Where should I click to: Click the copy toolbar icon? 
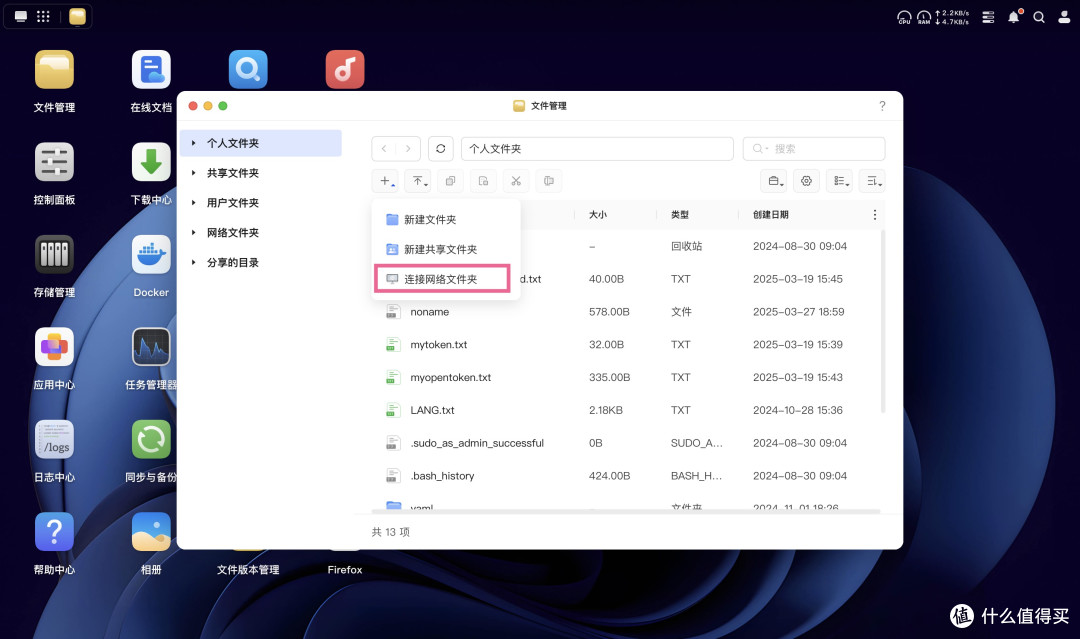tap(450, 181)
